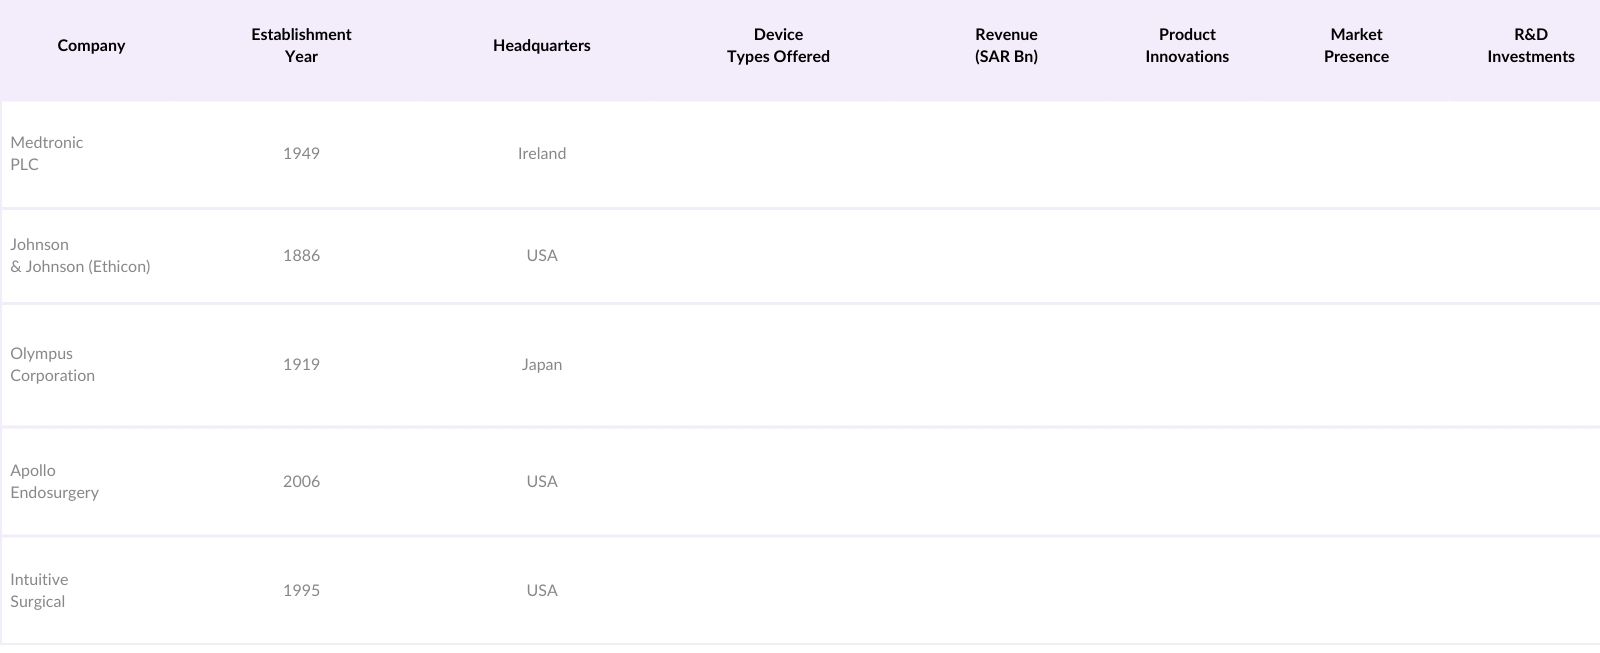This screenshot has height=653, width=1600.
Task: Select the R&D Investments column header
Action: click(1530, 46)
